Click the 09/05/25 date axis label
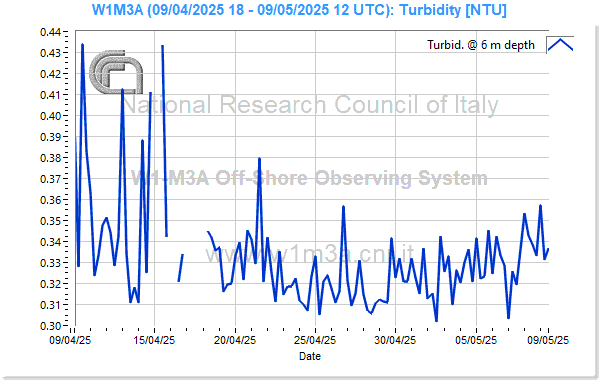Viewport: 600px width, 381px height. pos(548,340)
